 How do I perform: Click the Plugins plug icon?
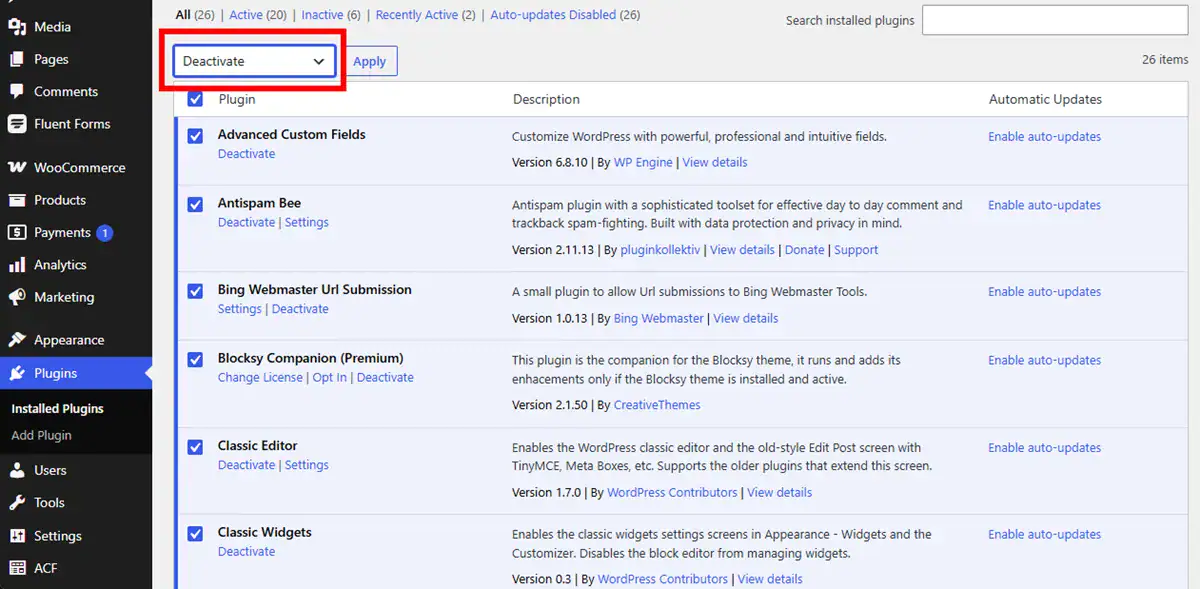pyautogui.click(x=17, y=373)
